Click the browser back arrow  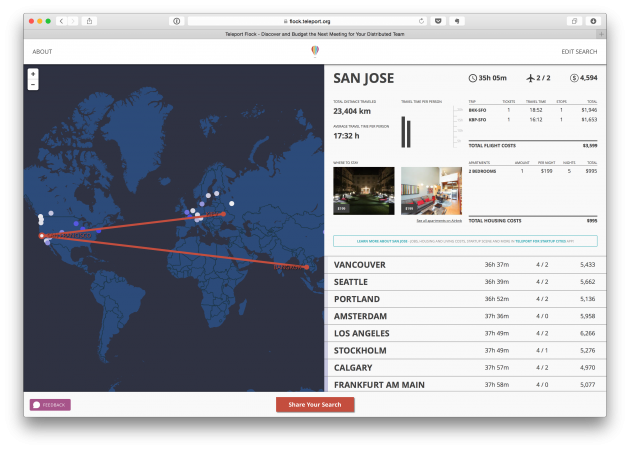tap(61, 20)
